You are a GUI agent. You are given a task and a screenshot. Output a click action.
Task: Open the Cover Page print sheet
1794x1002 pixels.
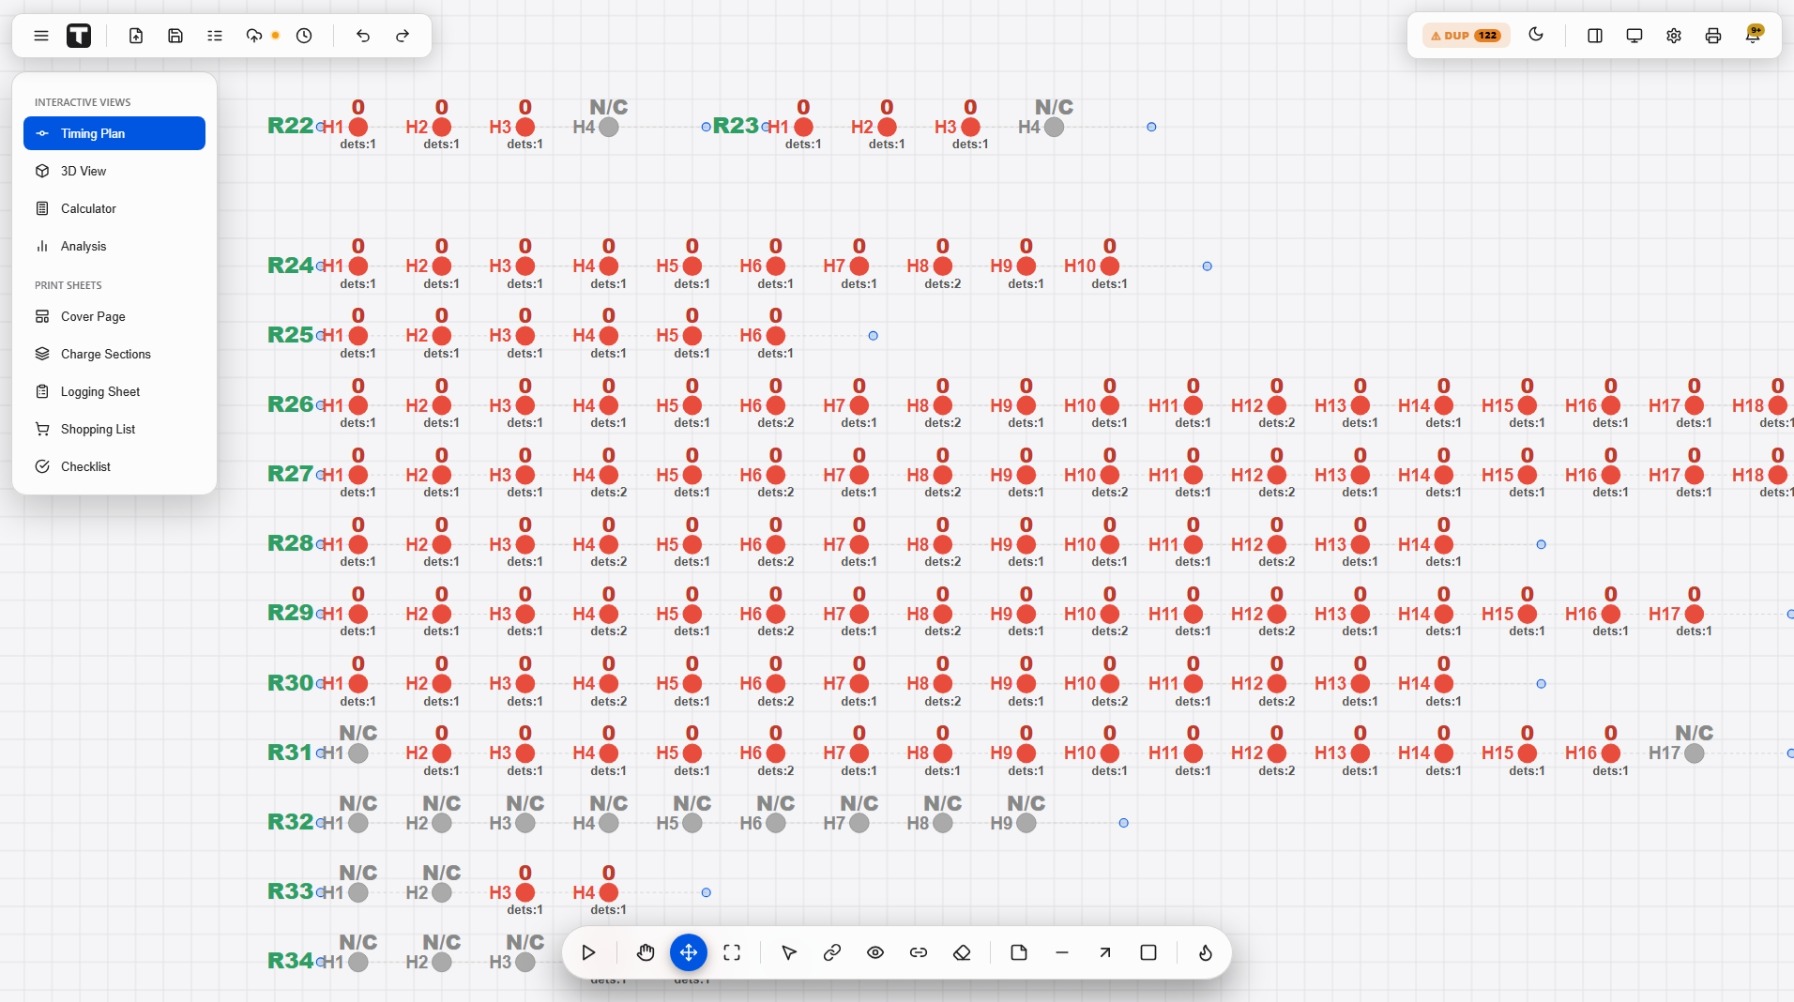click(114, 317)
